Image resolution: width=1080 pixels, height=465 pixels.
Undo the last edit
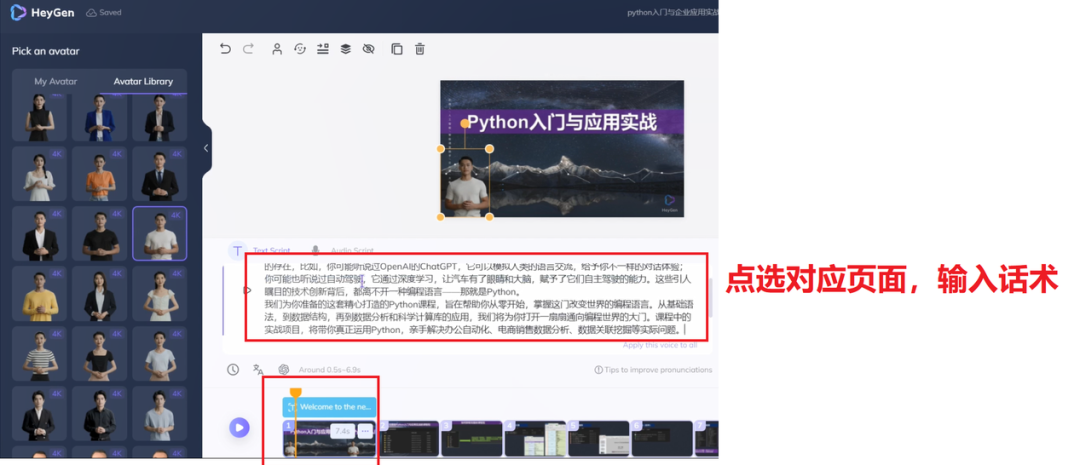click(225, 49)
